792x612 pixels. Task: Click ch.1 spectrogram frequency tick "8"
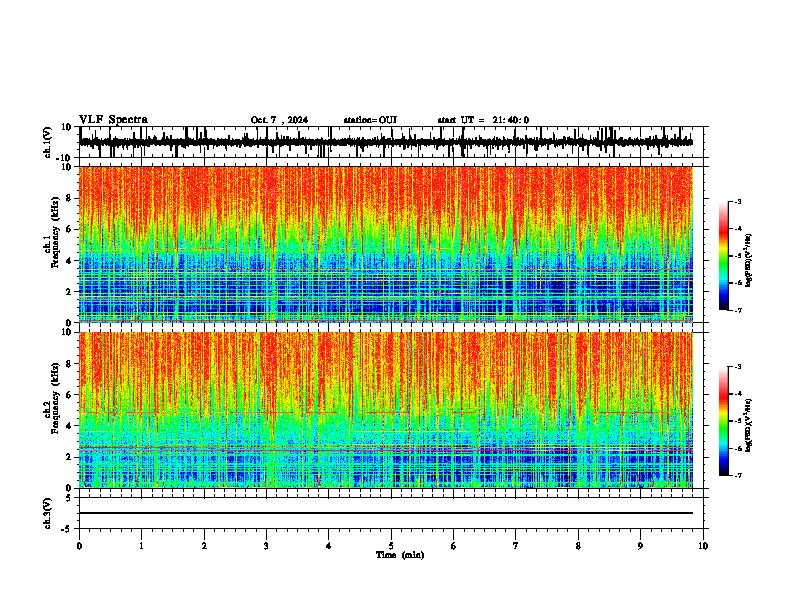[70, 198]
